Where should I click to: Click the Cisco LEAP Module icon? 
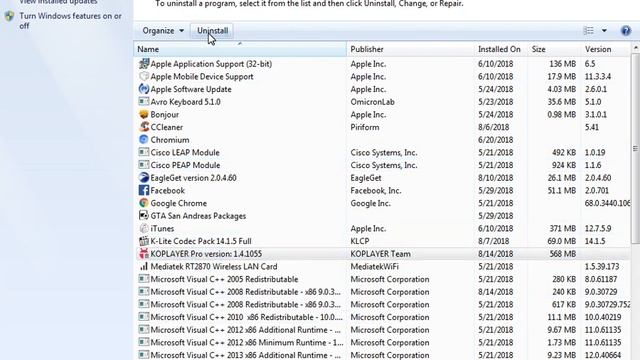coord(144,152)
